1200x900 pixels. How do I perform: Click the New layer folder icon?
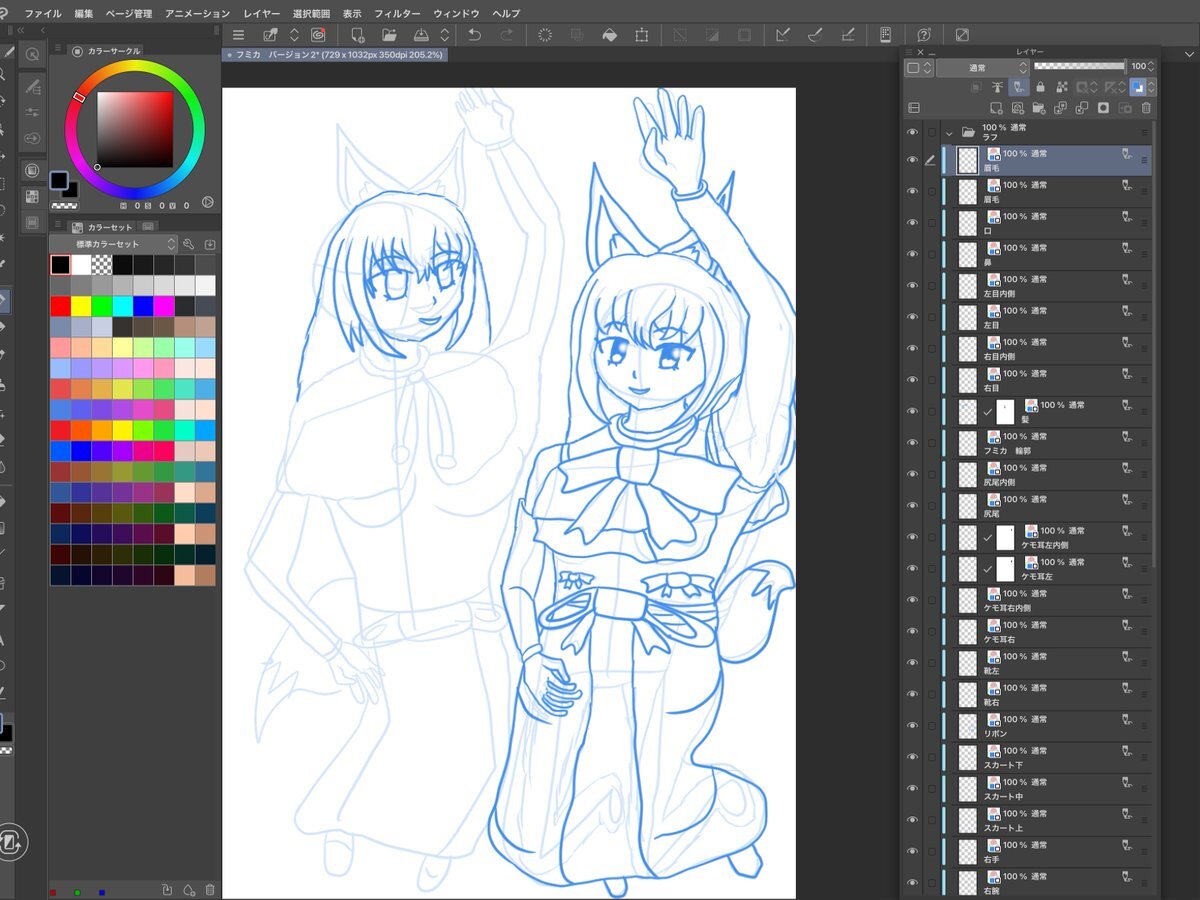(1039, 108)
